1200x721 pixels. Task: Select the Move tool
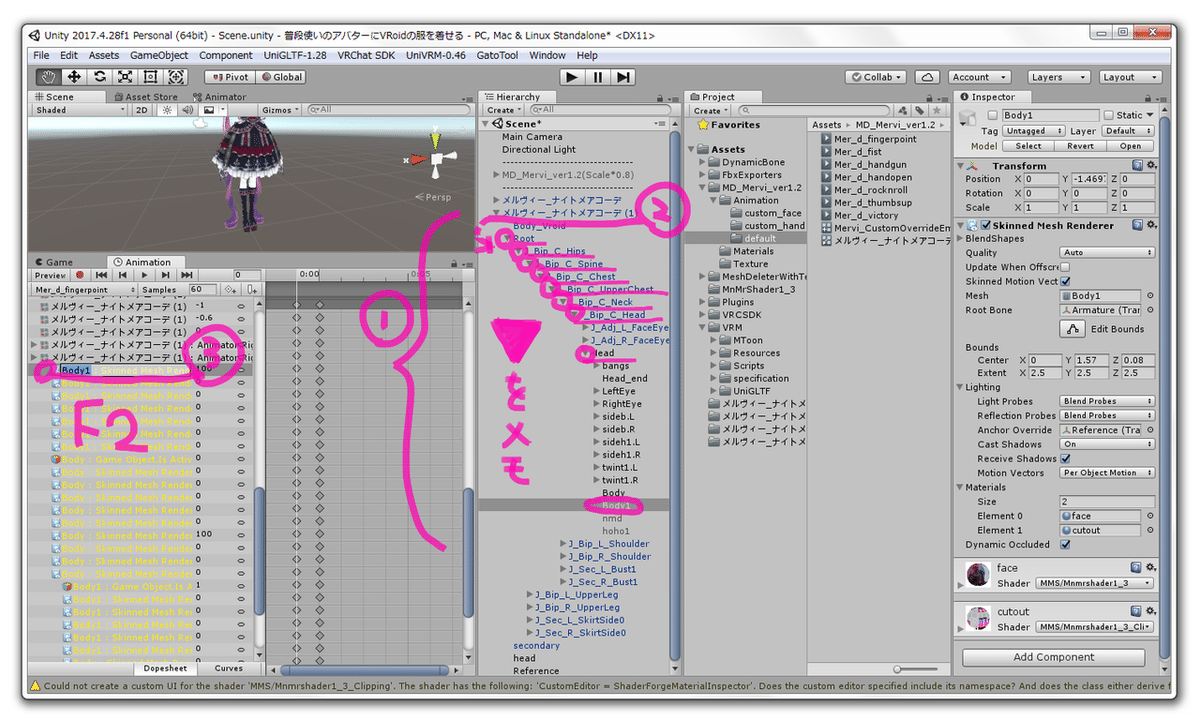click(x=74, y=77)
